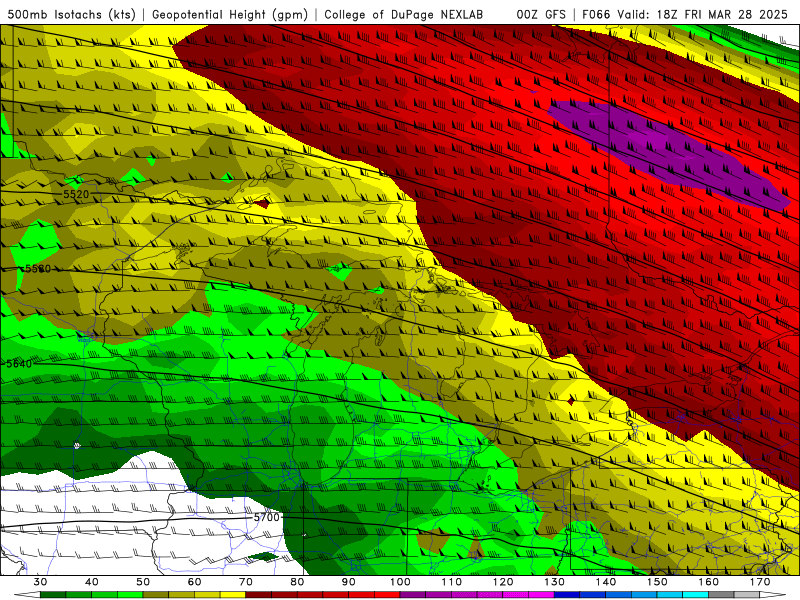Click the 160 value on color scale

[709, 582]
